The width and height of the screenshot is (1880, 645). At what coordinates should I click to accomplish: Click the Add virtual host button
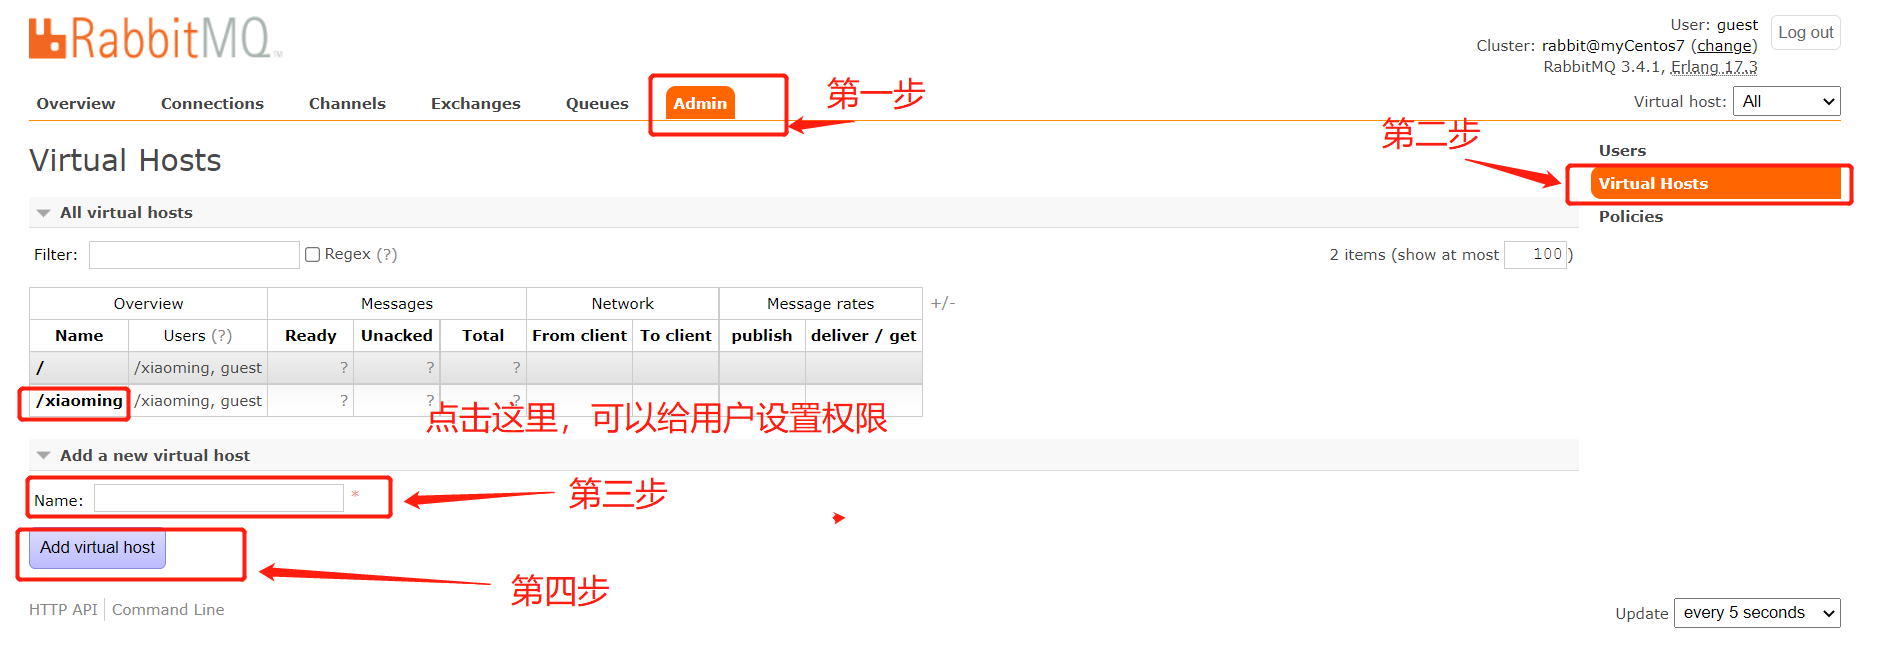(97, 548)
